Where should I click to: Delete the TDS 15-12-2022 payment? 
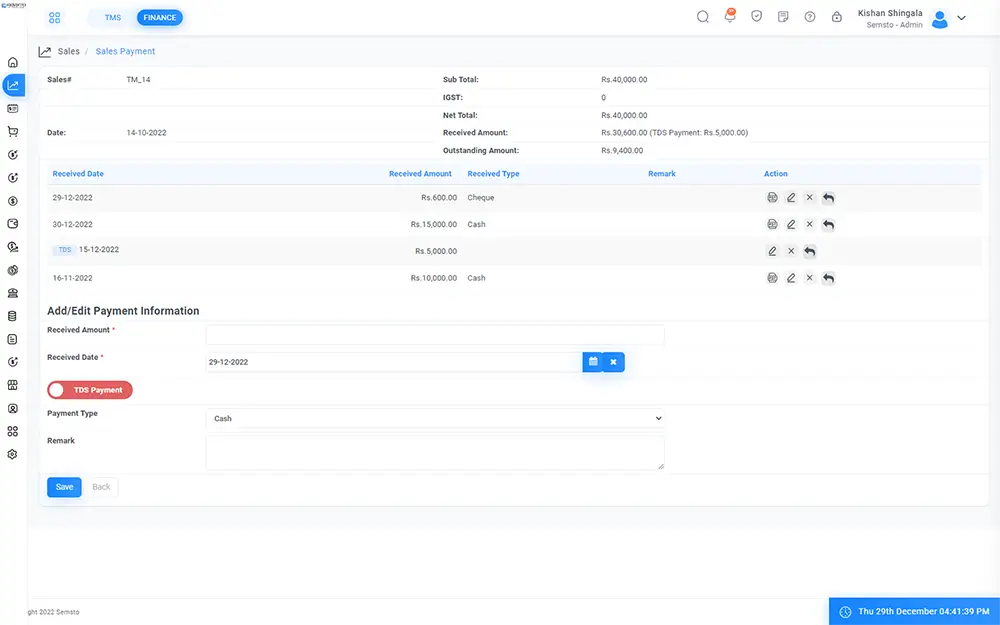tap(791, 251)
